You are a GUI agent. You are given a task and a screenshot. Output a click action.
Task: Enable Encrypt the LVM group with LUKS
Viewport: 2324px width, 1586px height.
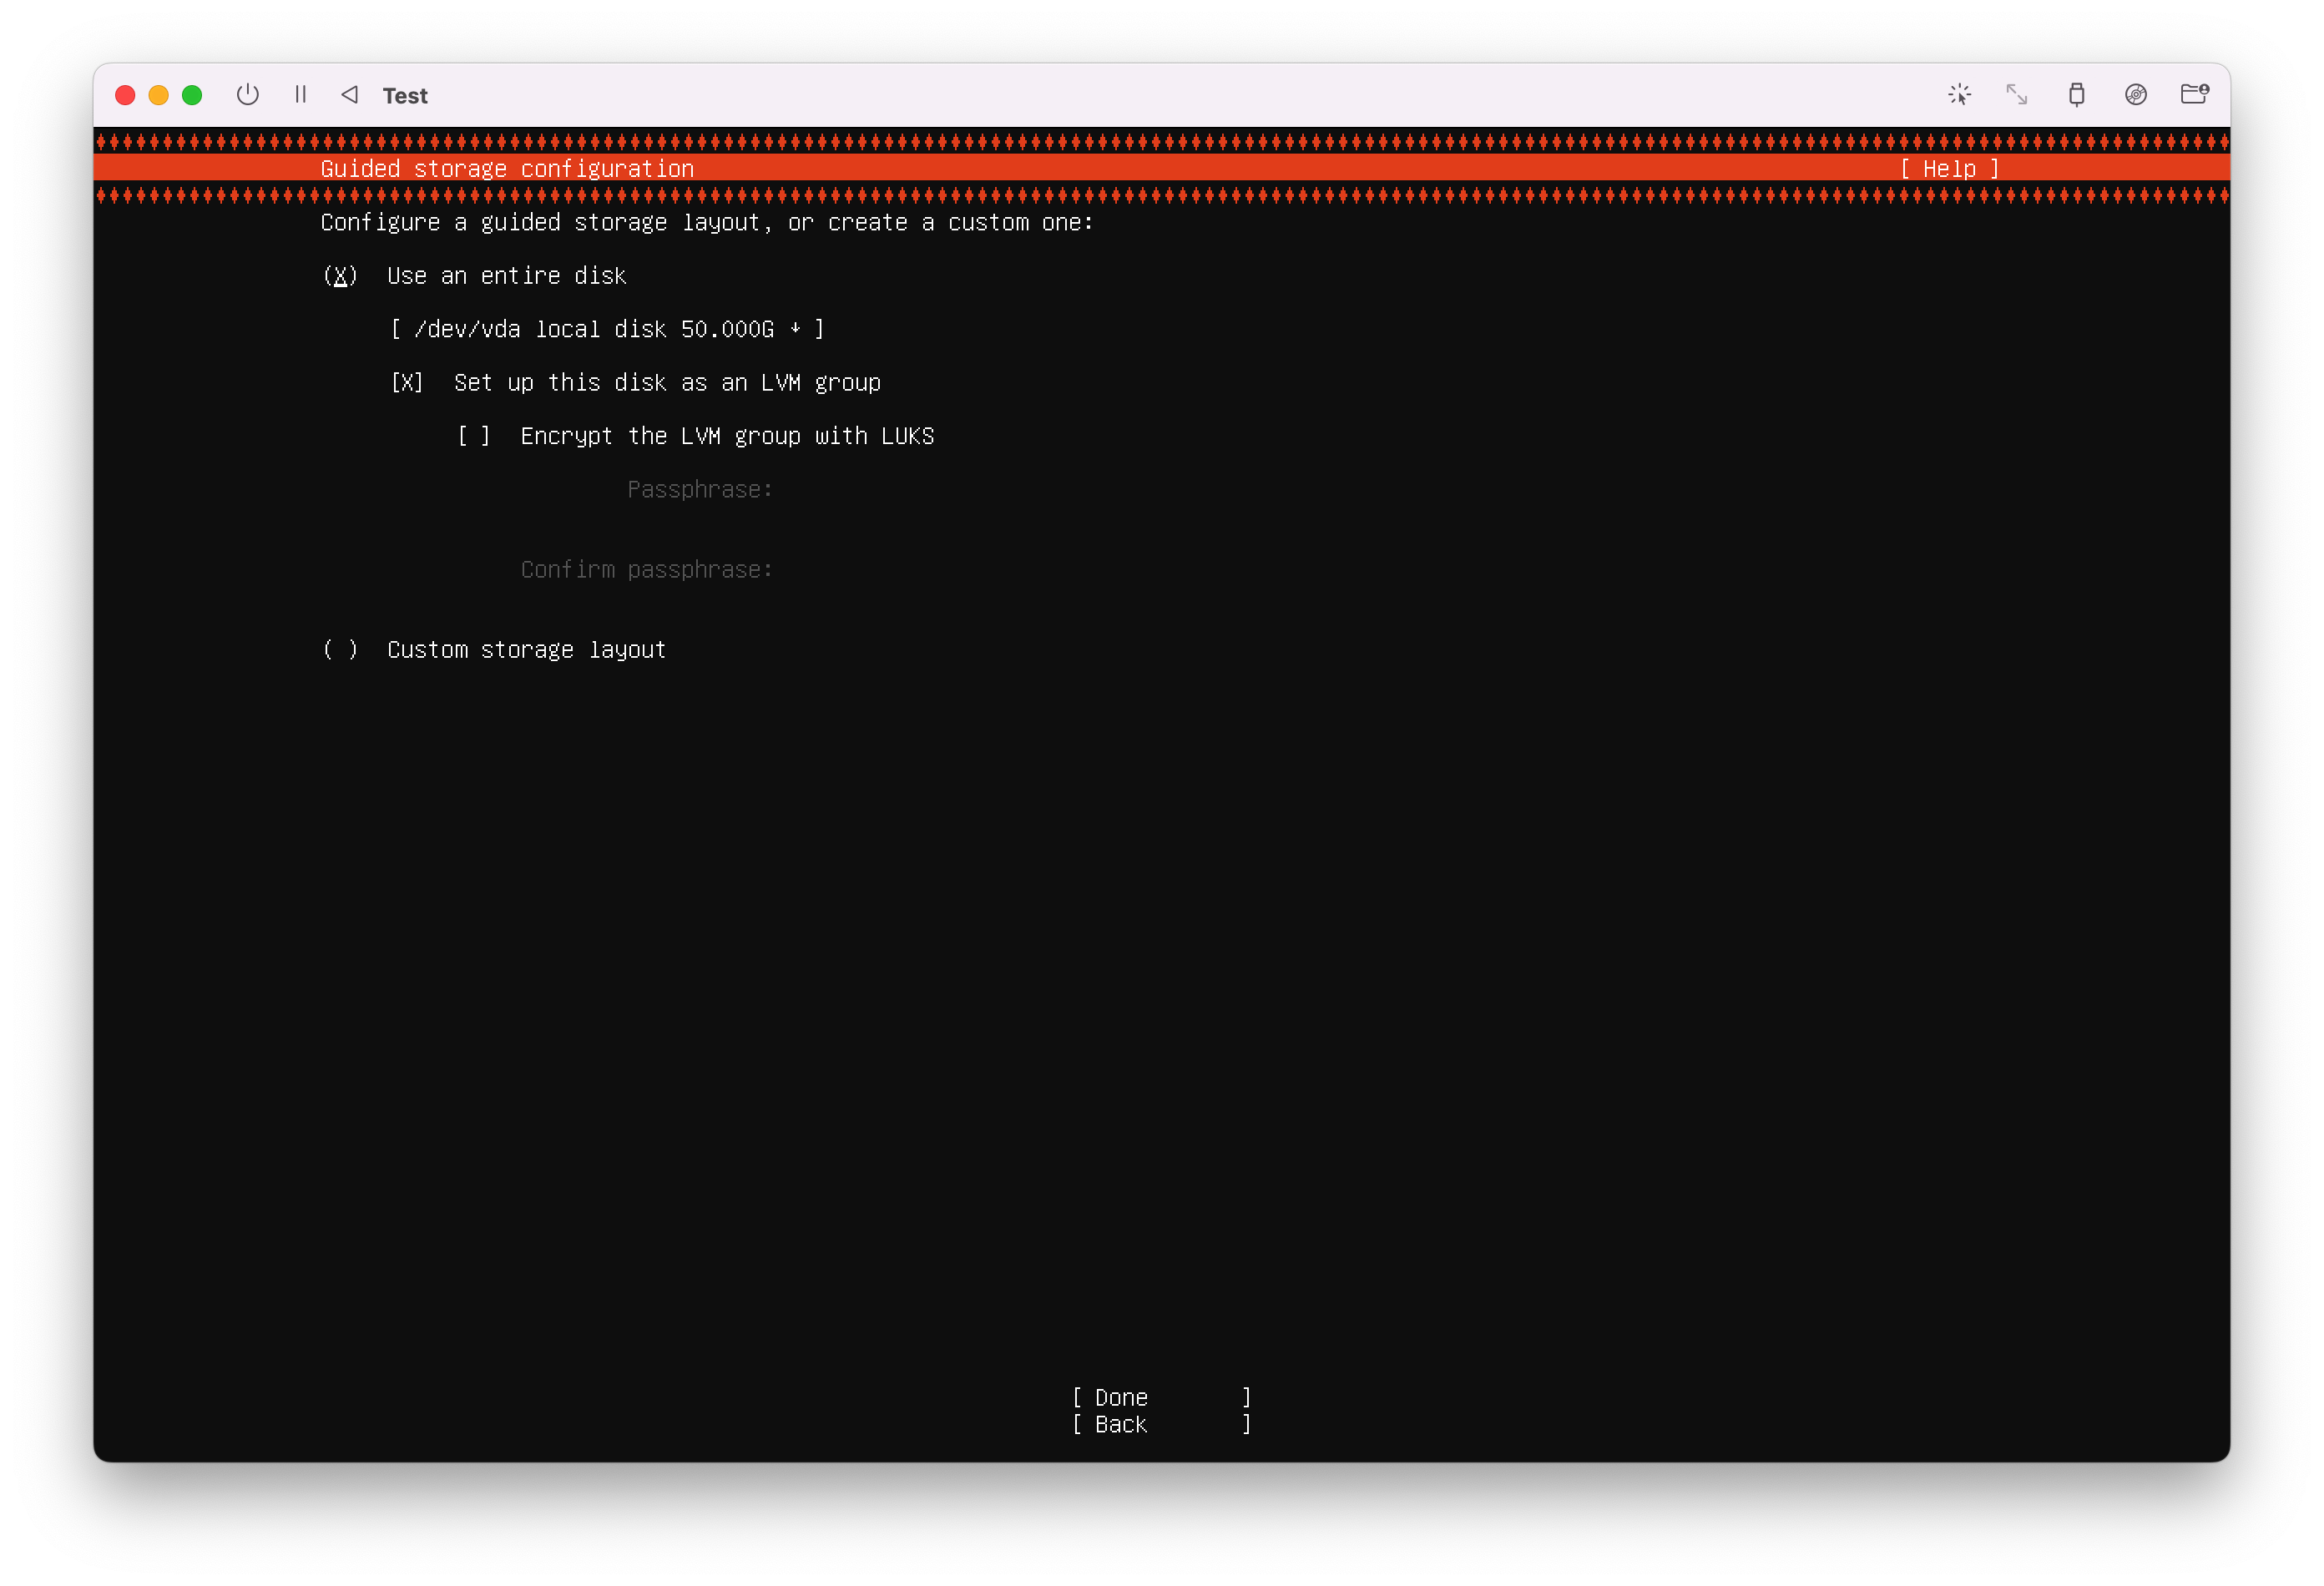(474, 436)
